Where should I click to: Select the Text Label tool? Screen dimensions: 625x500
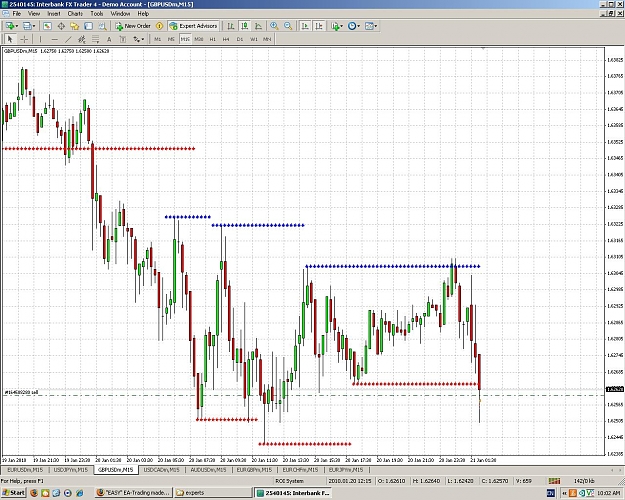(123, 39)
